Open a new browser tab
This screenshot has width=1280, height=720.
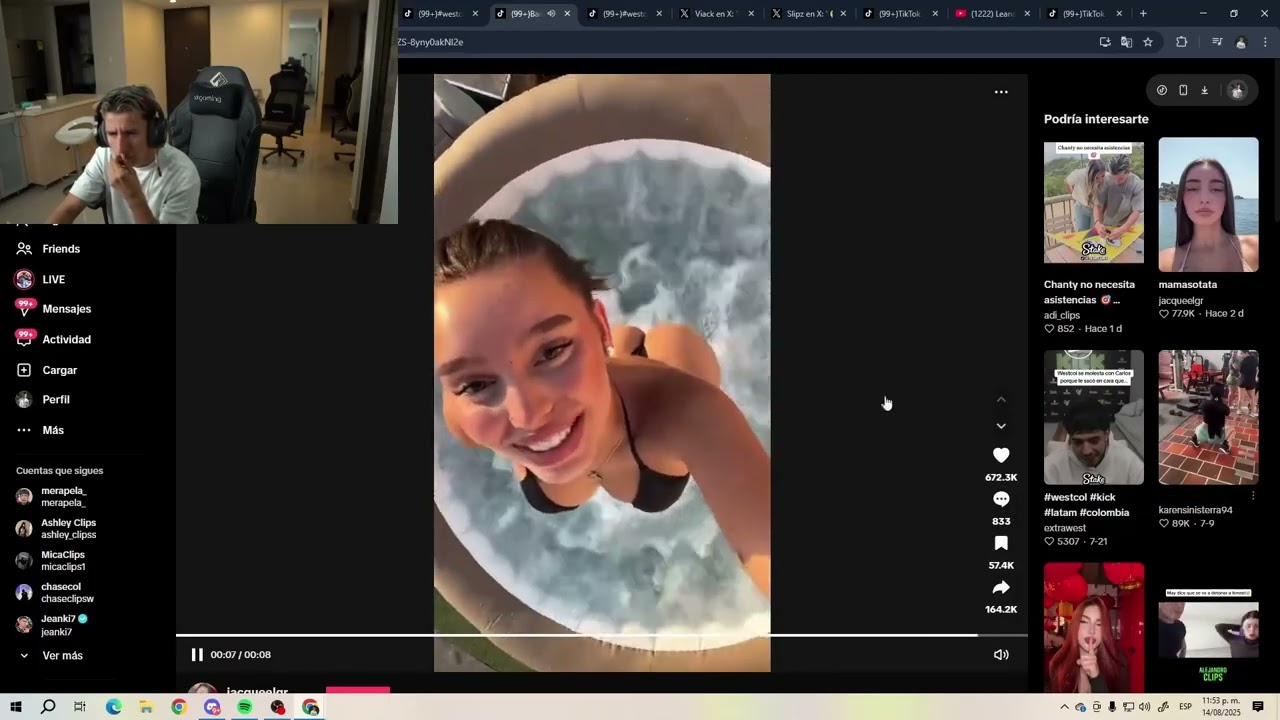[x=1143, y=14]
